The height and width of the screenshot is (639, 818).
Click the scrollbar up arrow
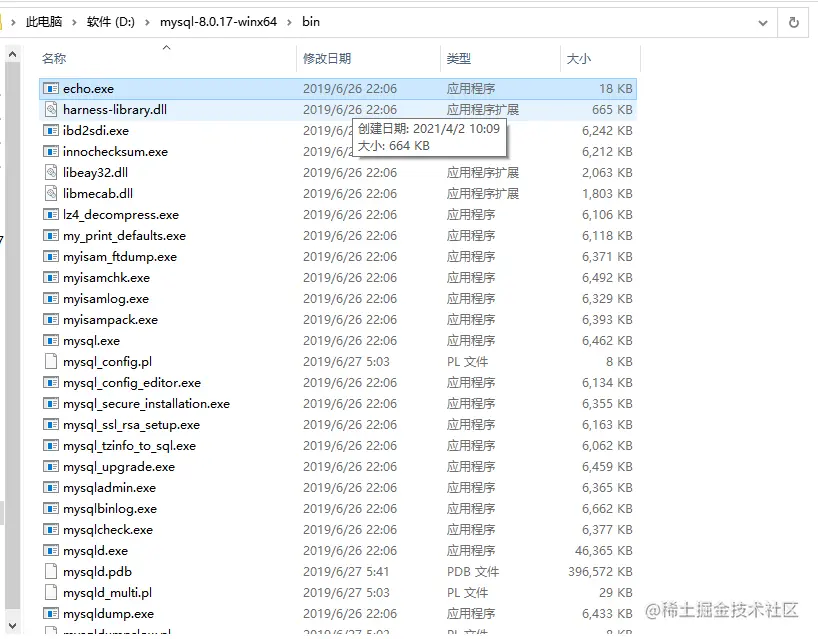click(x=13, y=54)
